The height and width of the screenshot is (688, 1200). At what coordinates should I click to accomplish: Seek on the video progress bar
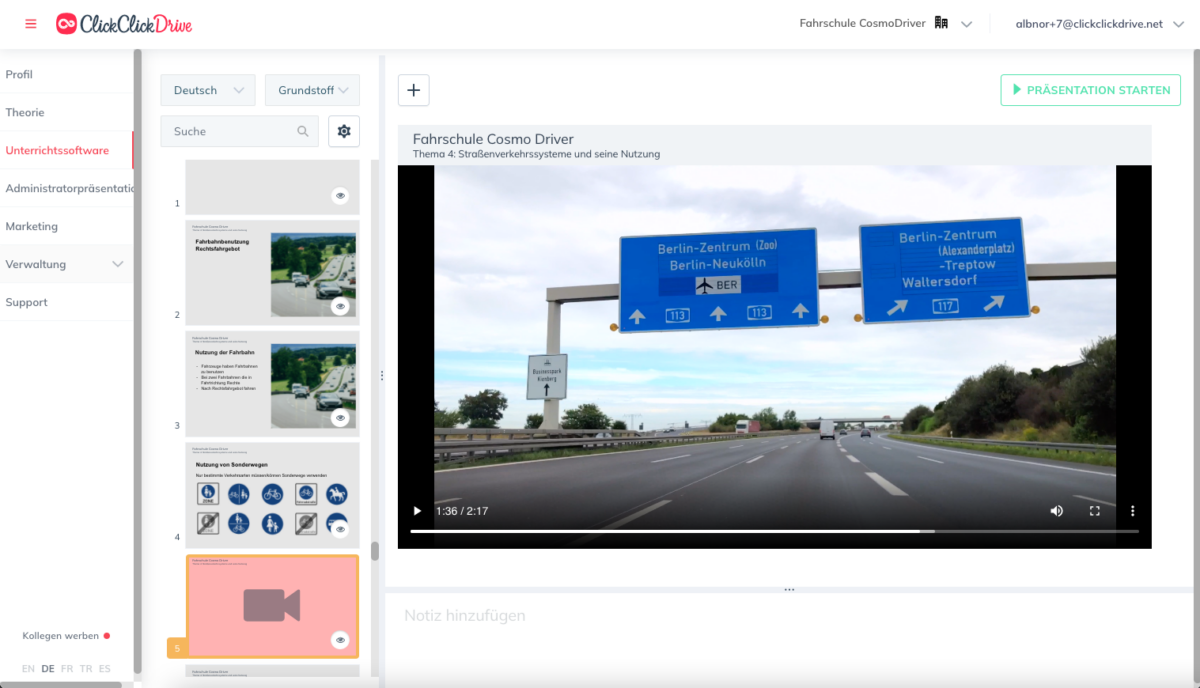pyautogui.click(x=774, y=531)
